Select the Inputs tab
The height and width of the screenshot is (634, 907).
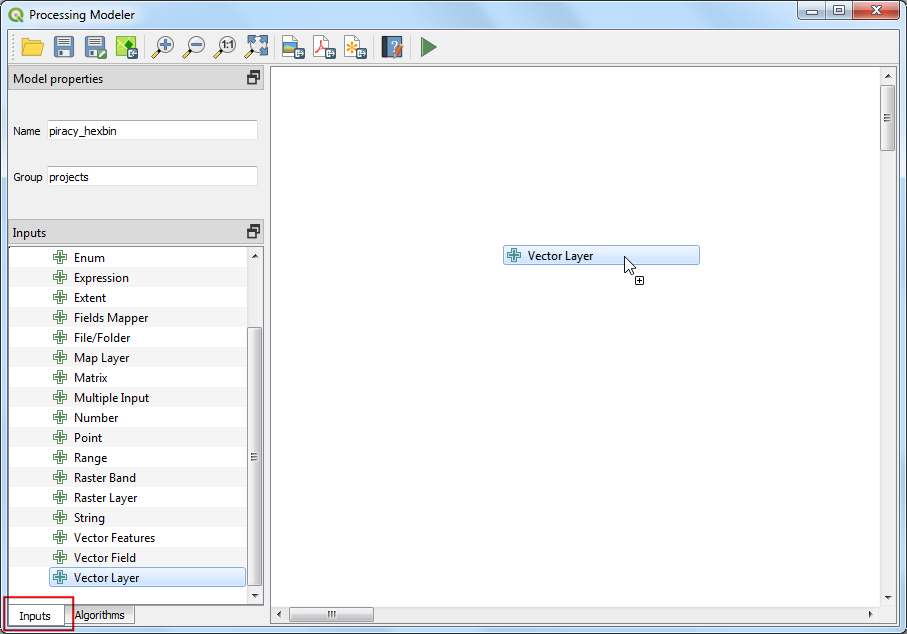coord(35,616)
